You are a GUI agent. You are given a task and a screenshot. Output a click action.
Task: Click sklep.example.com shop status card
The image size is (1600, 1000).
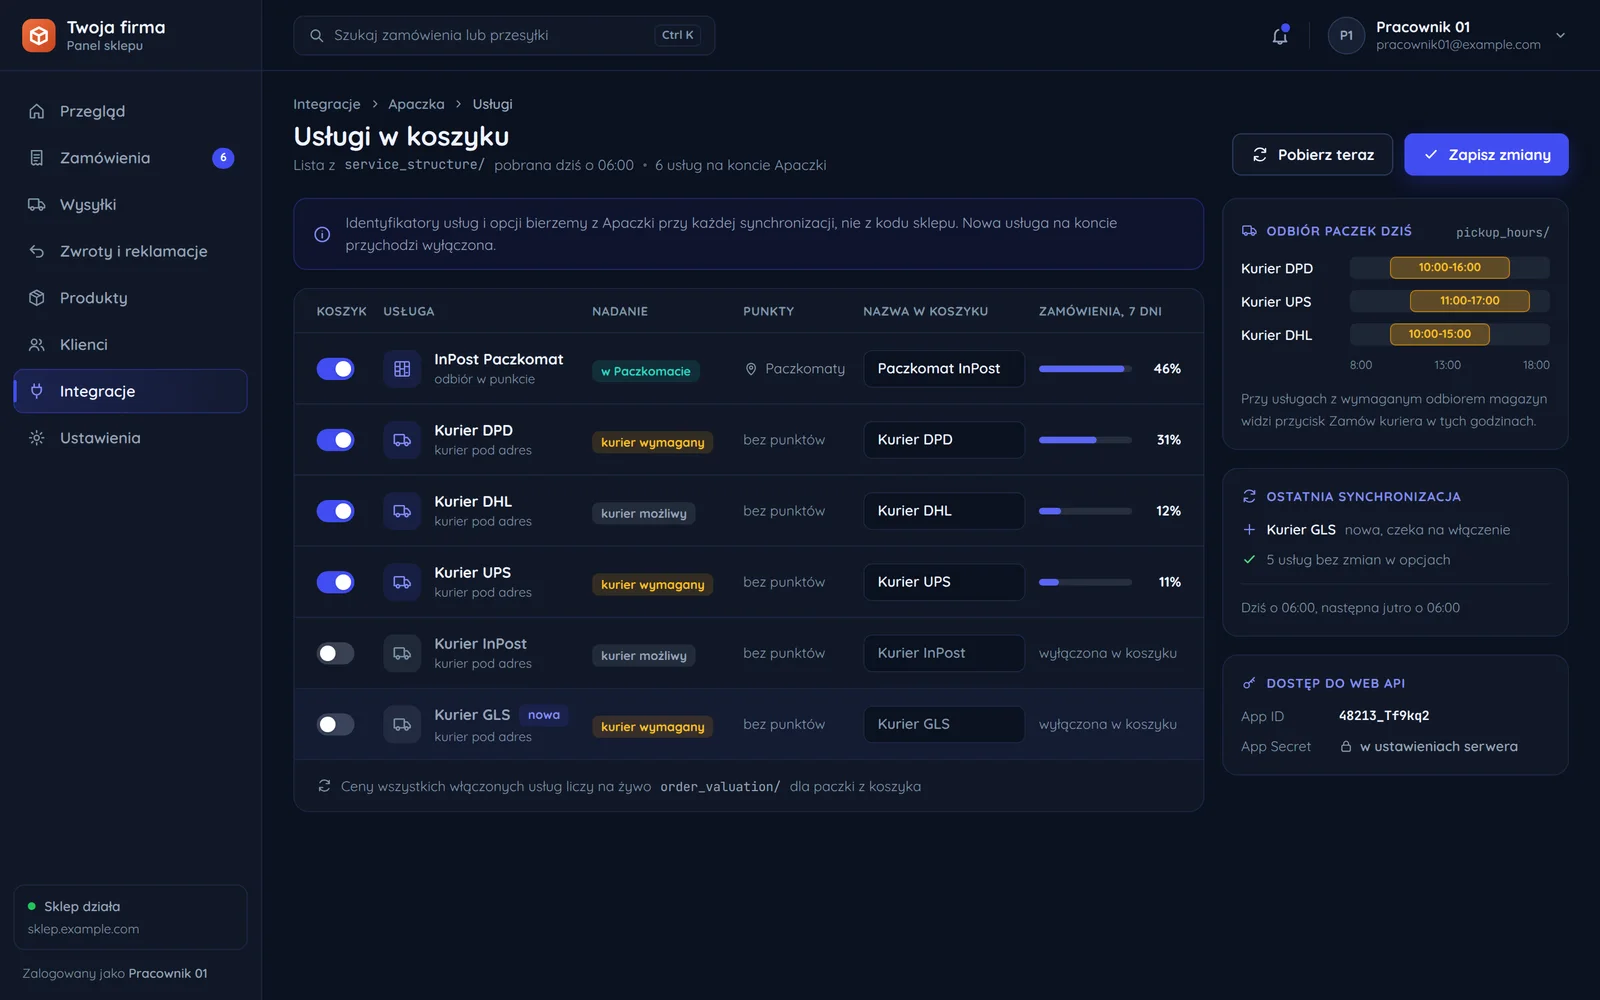pos(130,917)
